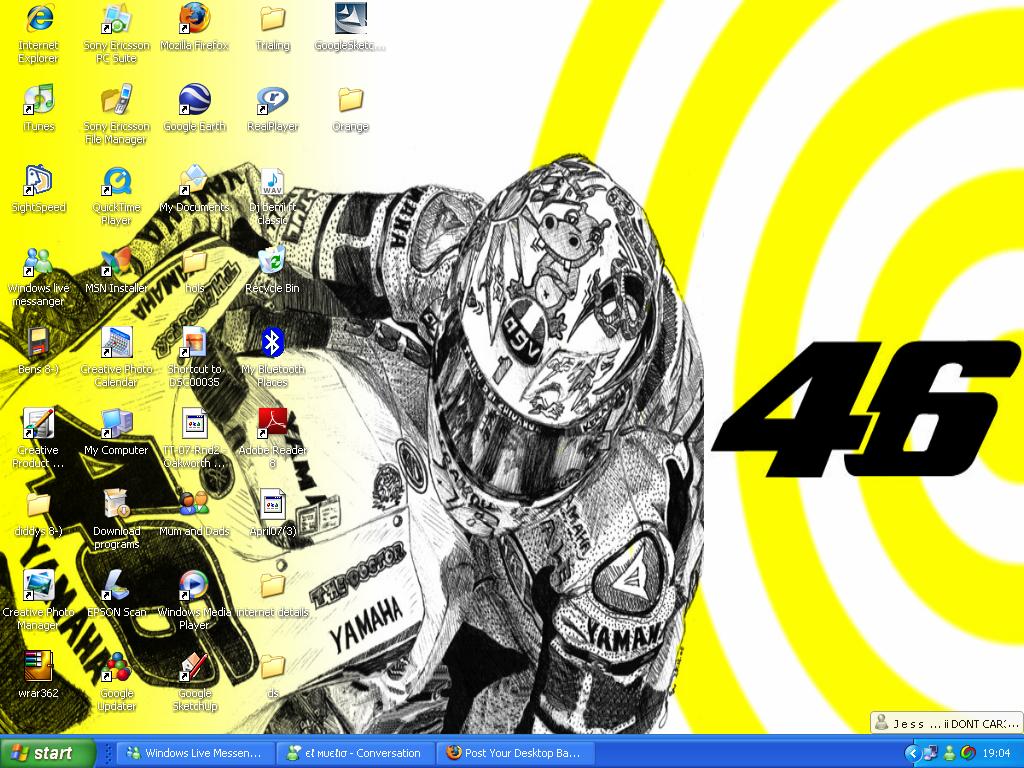Screen dimensions: 1024x768
Task: Select the wrar362 installer icon
Action: click(x=39, y=667)
